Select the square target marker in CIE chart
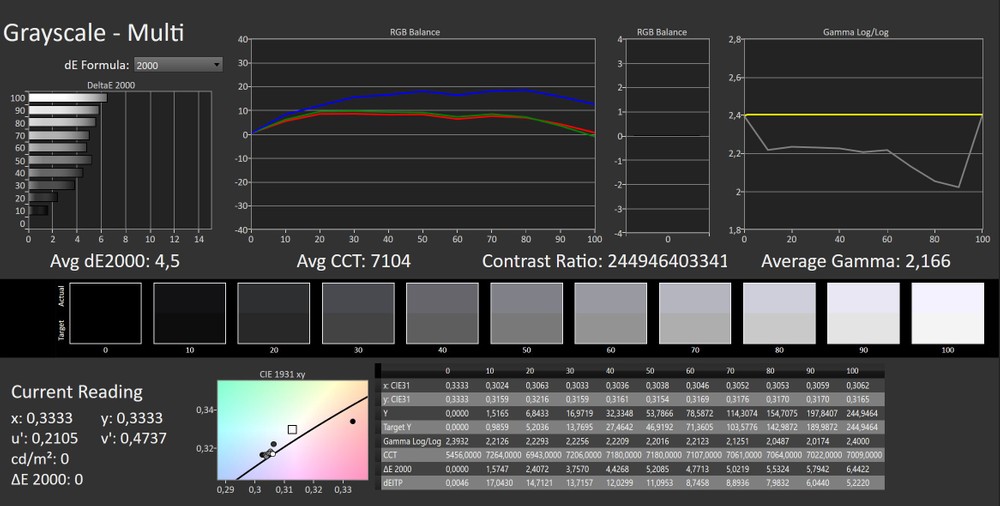 click(292, 429)
